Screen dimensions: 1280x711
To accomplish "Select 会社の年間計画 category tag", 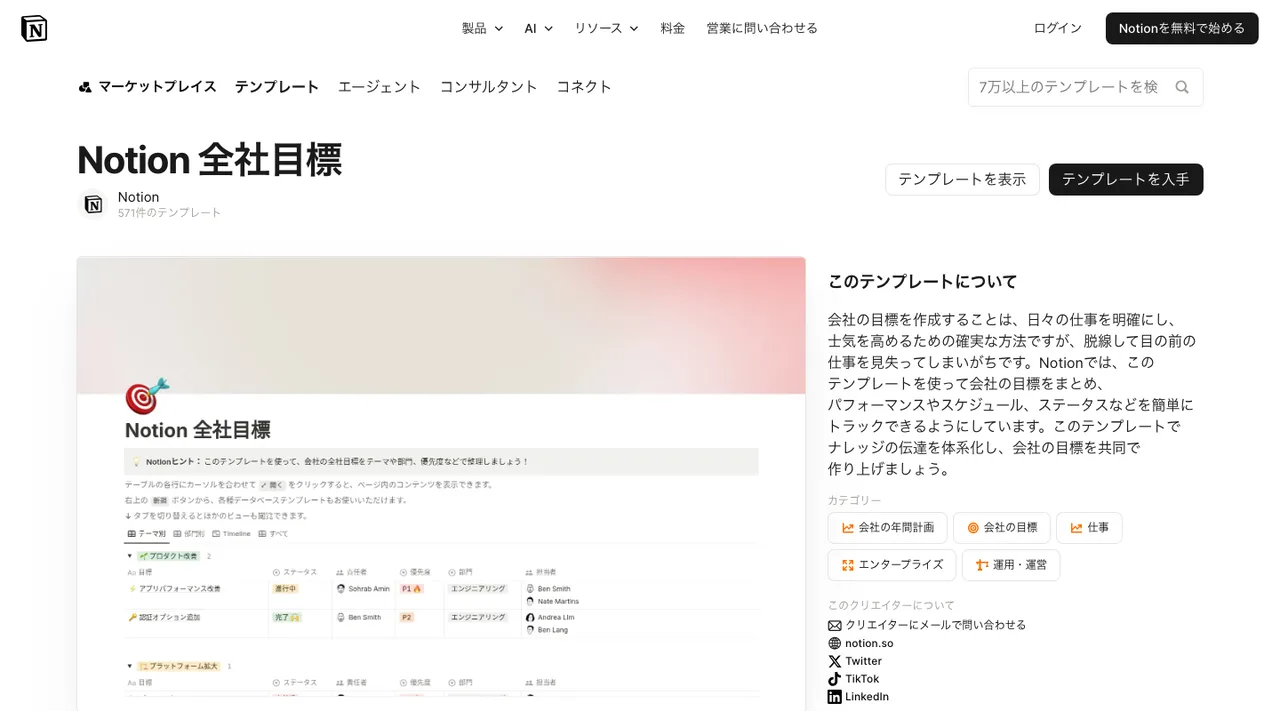I will click(887, 528).
